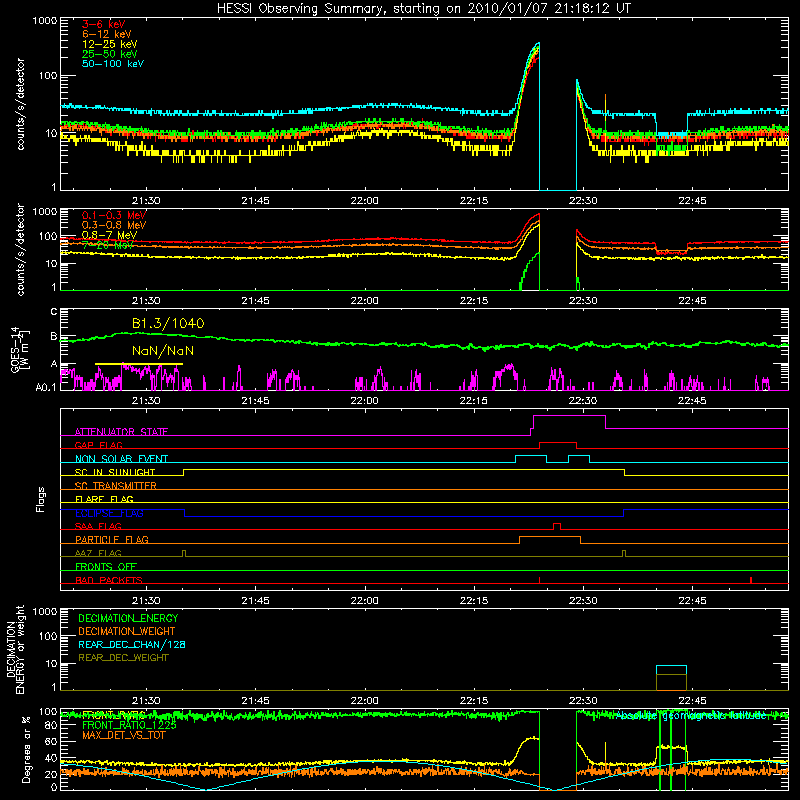Click the 21:30 tick label under the top panel

click(146, 201)
